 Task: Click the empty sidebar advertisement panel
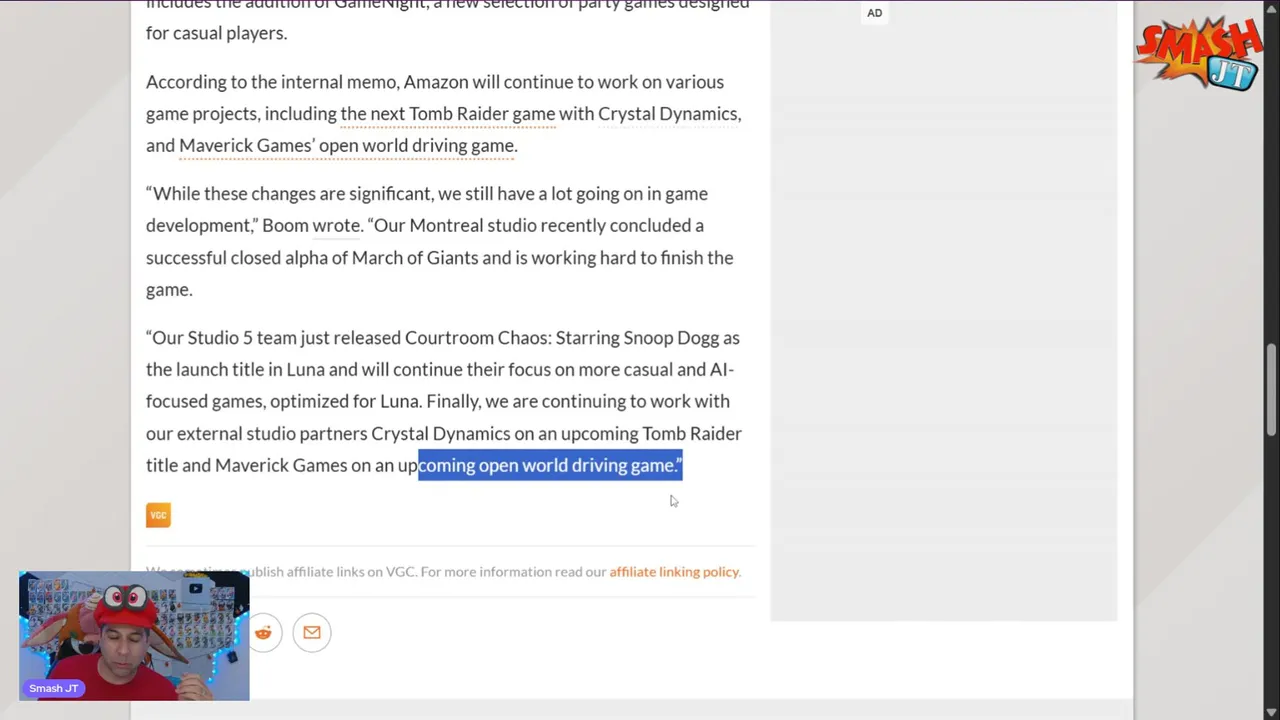pos(943,310)
